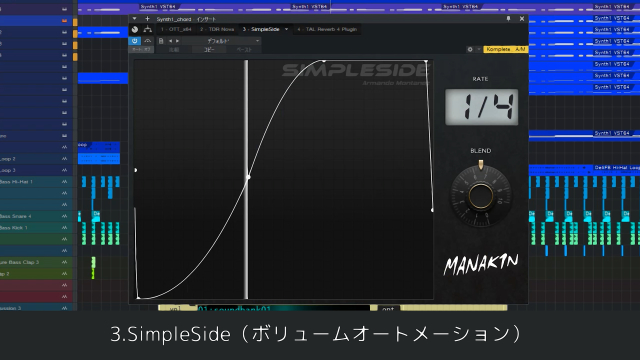Click the sidechain icon beside power button
The image size is (640, 360).
(148, 41)
